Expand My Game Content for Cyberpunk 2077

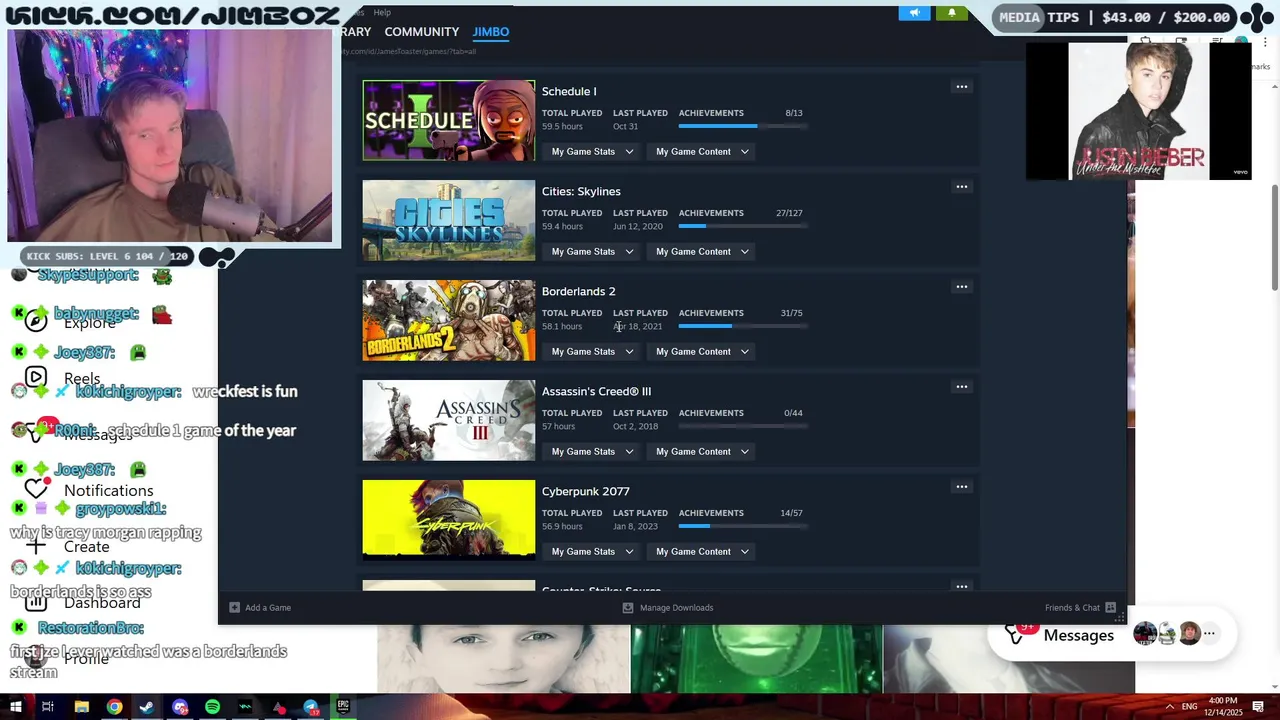[x=702, y=552]
